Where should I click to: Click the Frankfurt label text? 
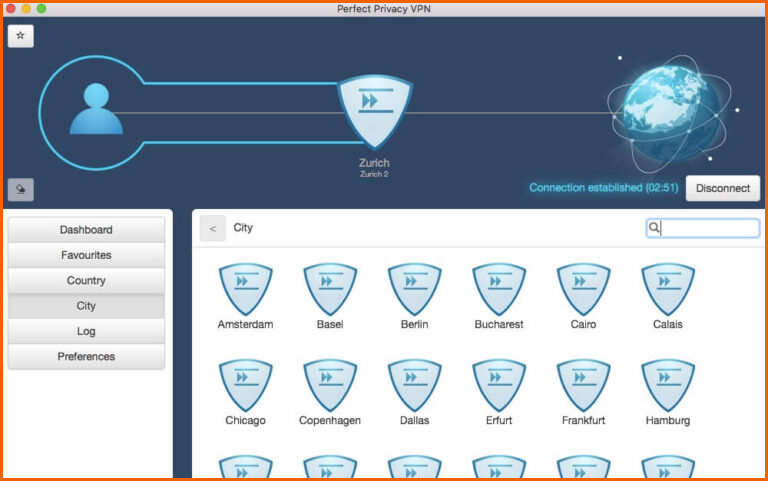tap(583, 420)
